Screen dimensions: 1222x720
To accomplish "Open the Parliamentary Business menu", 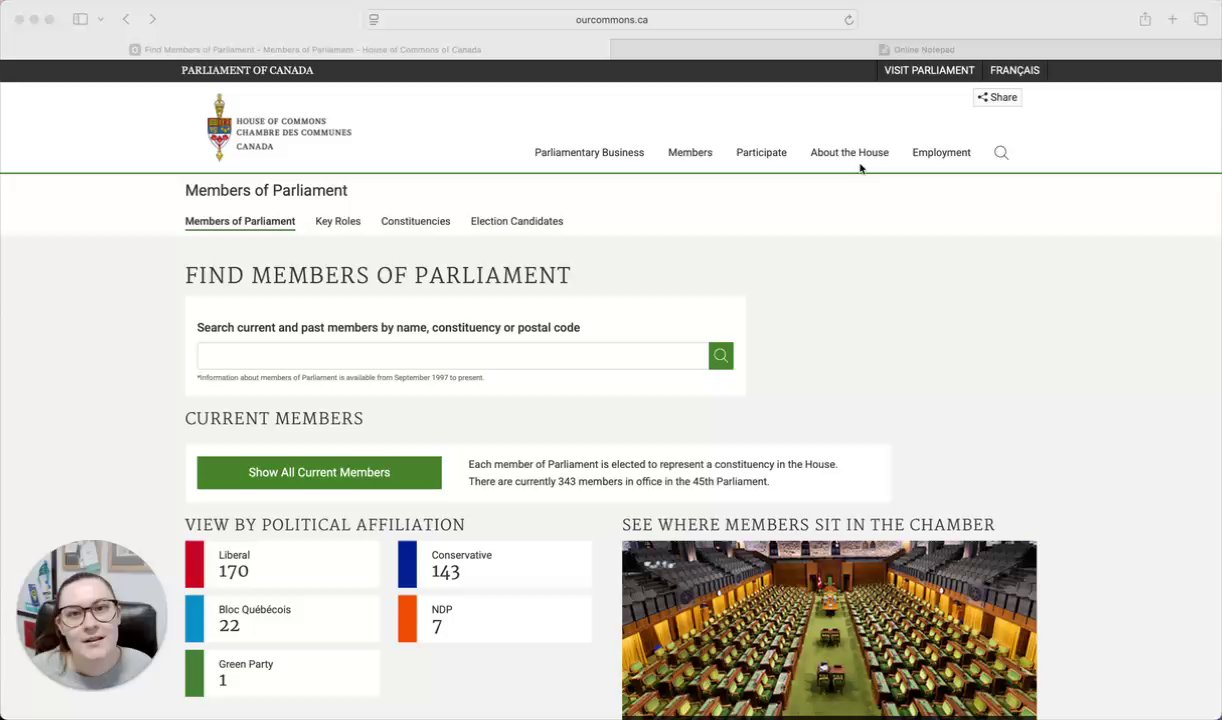I will [x=589, y=152].
